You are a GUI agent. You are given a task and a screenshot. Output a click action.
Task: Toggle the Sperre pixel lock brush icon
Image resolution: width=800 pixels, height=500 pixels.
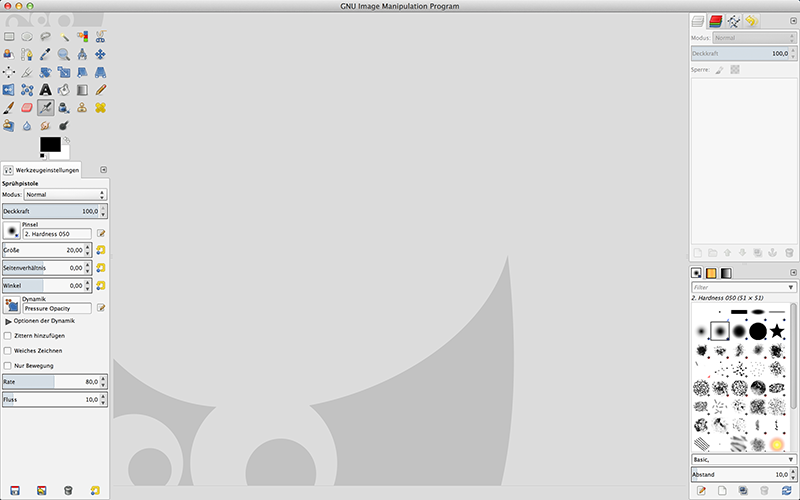coord(719,70)
